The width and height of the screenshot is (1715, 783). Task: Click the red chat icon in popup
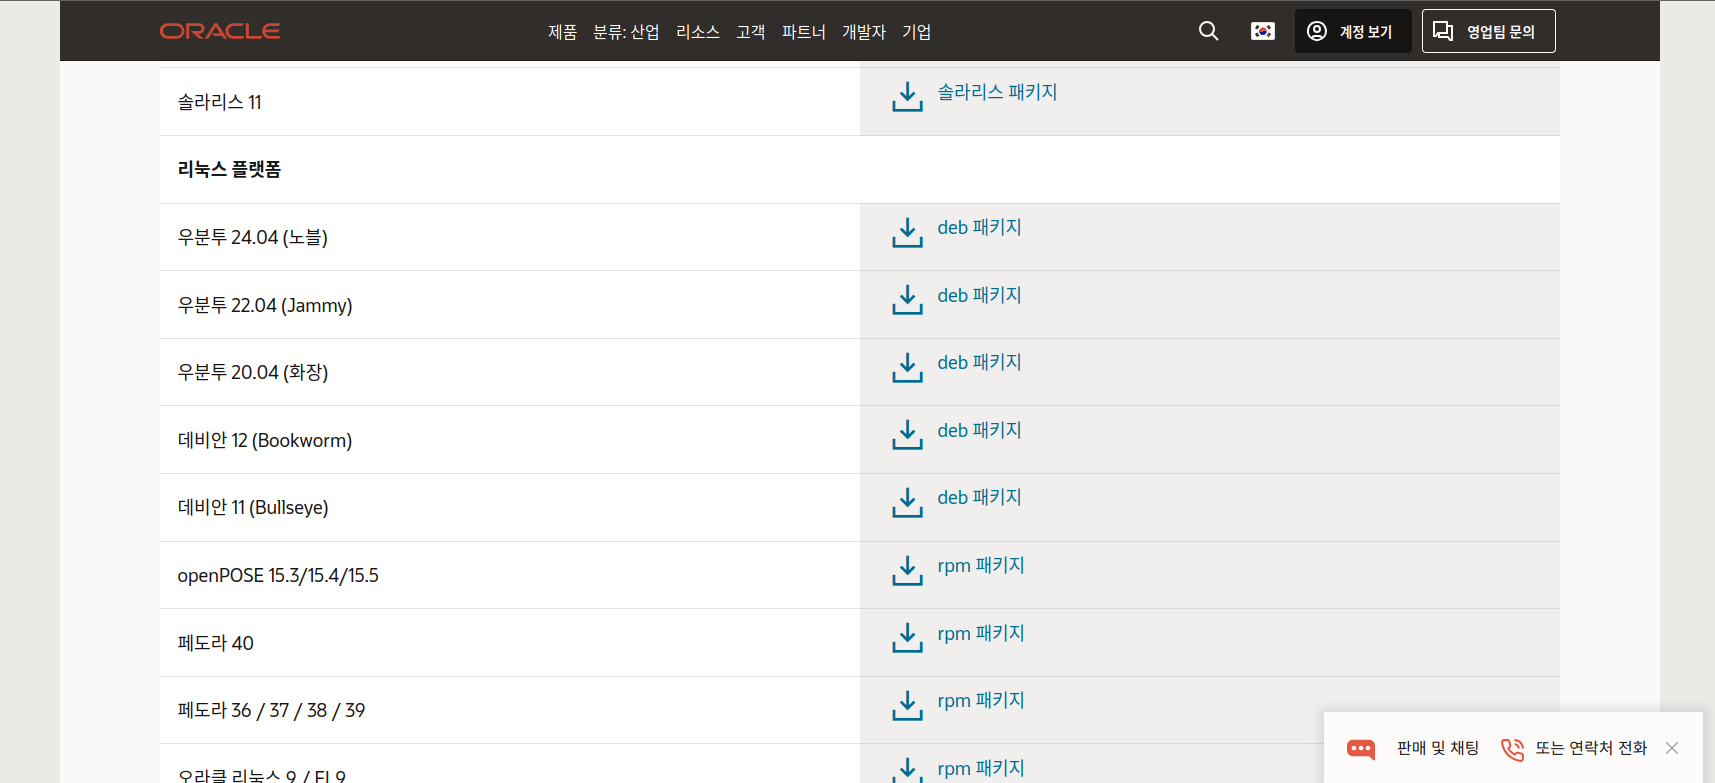click(1361, 748)
